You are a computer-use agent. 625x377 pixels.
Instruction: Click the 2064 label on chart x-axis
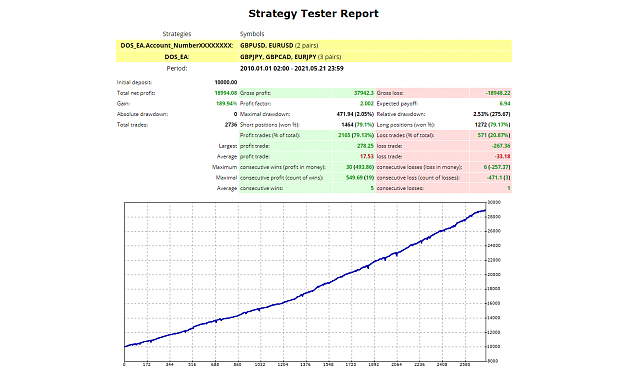397,365
